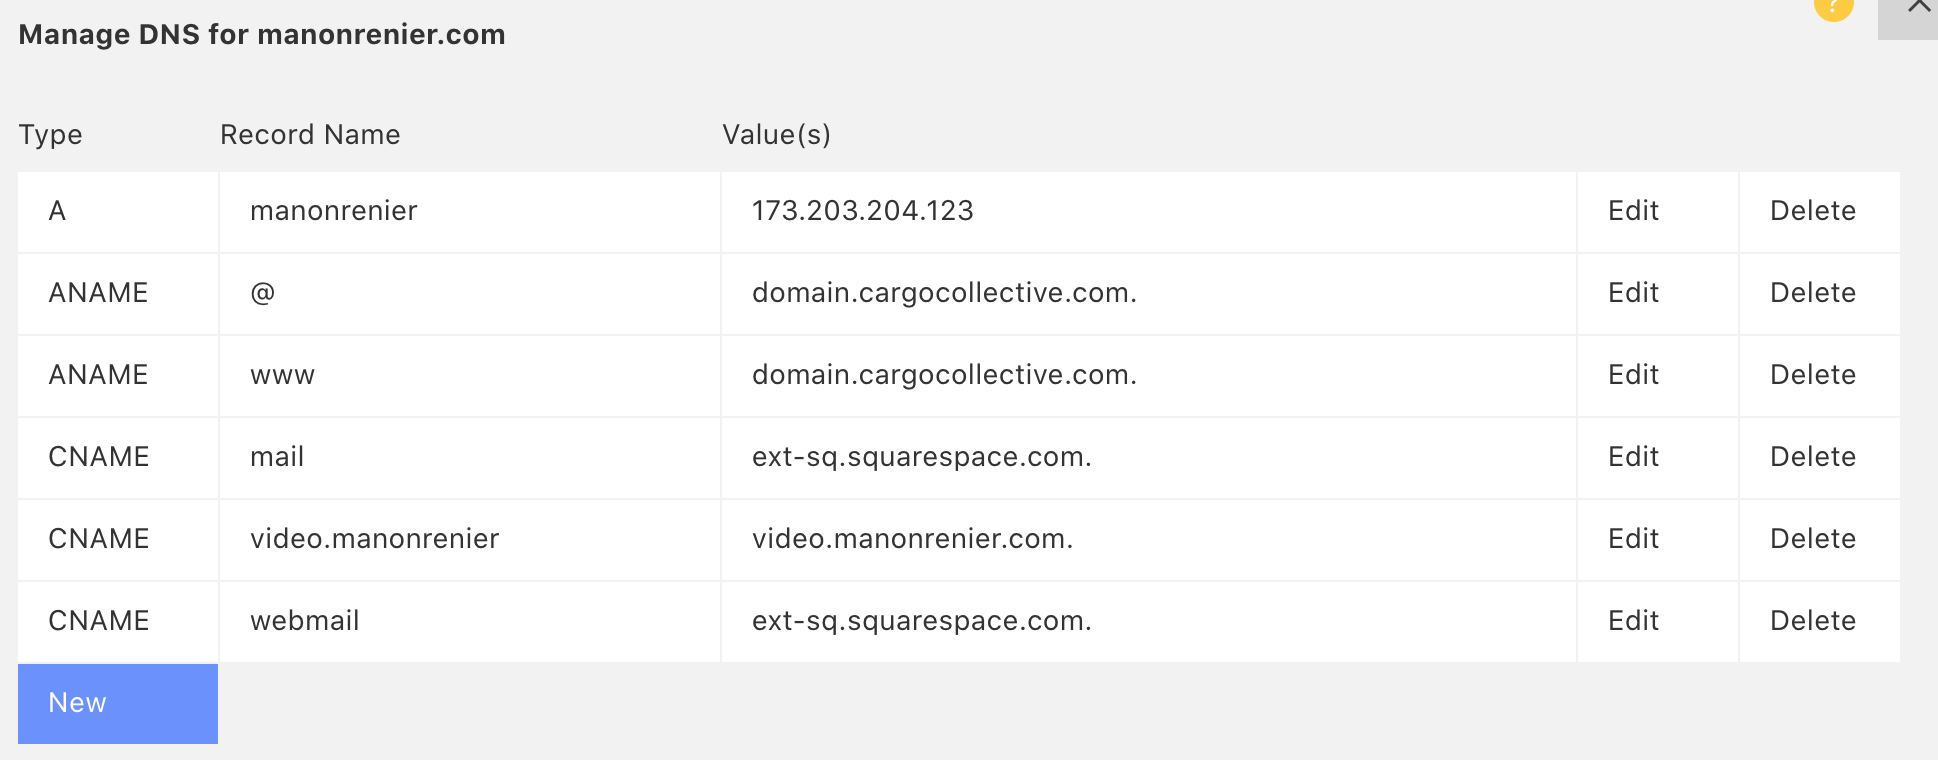
Task: Edit the A record for manonrenier
Action: 1633,211
